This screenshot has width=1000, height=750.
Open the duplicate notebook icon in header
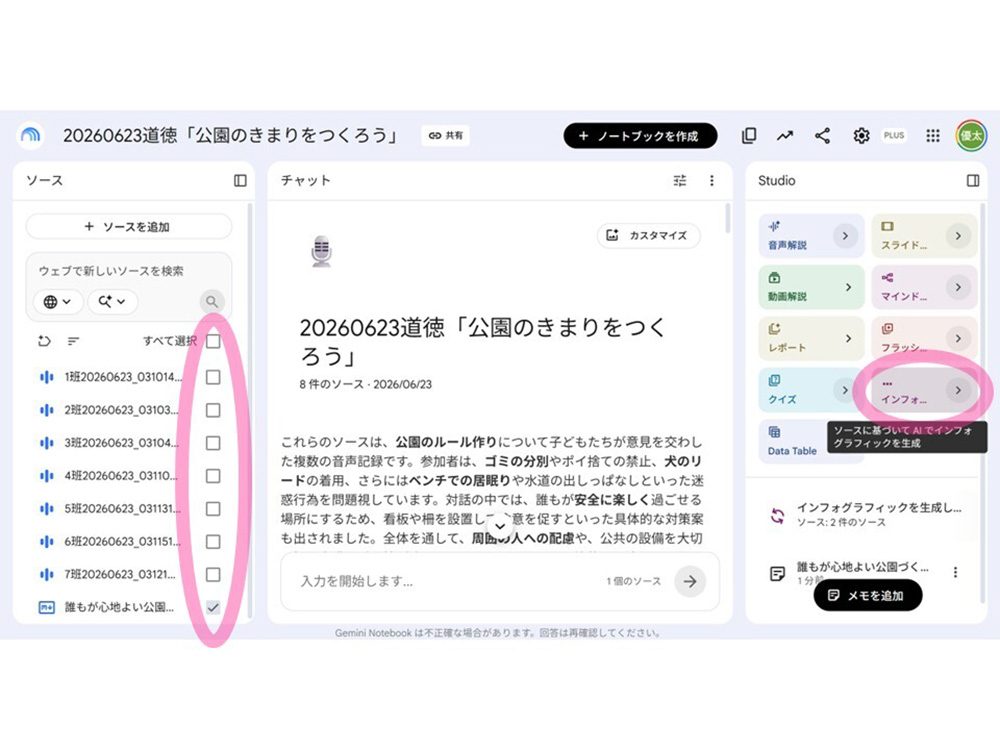point(749,135)
